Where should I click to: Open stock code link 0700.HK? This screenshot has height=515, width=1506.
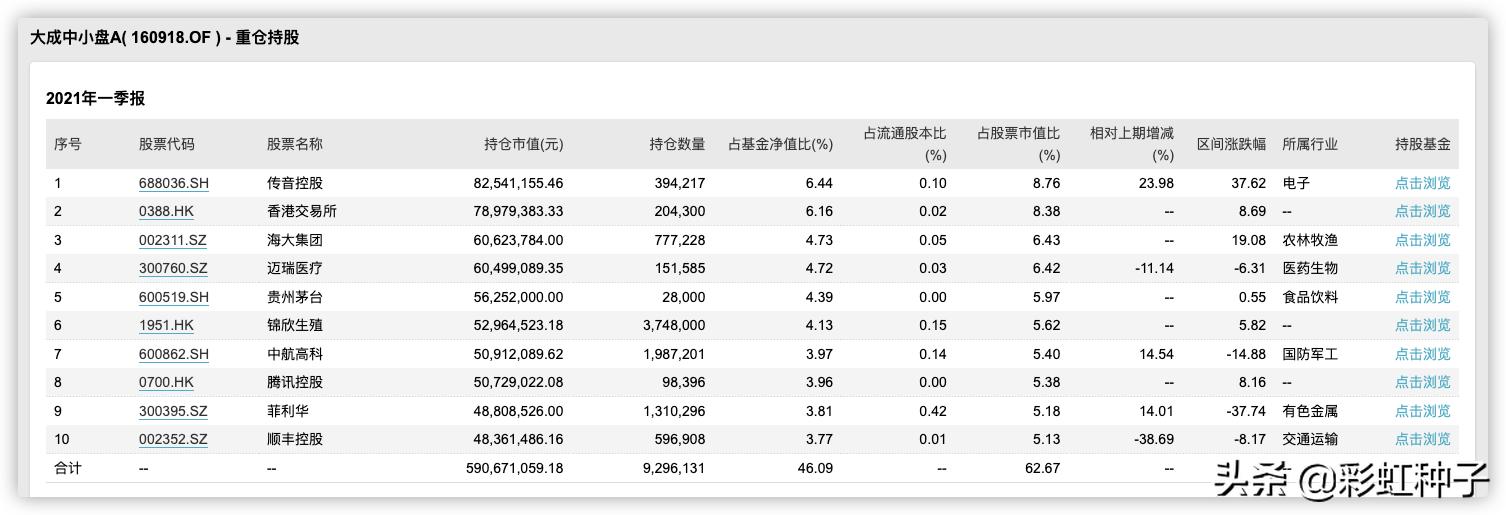[167, 382]
